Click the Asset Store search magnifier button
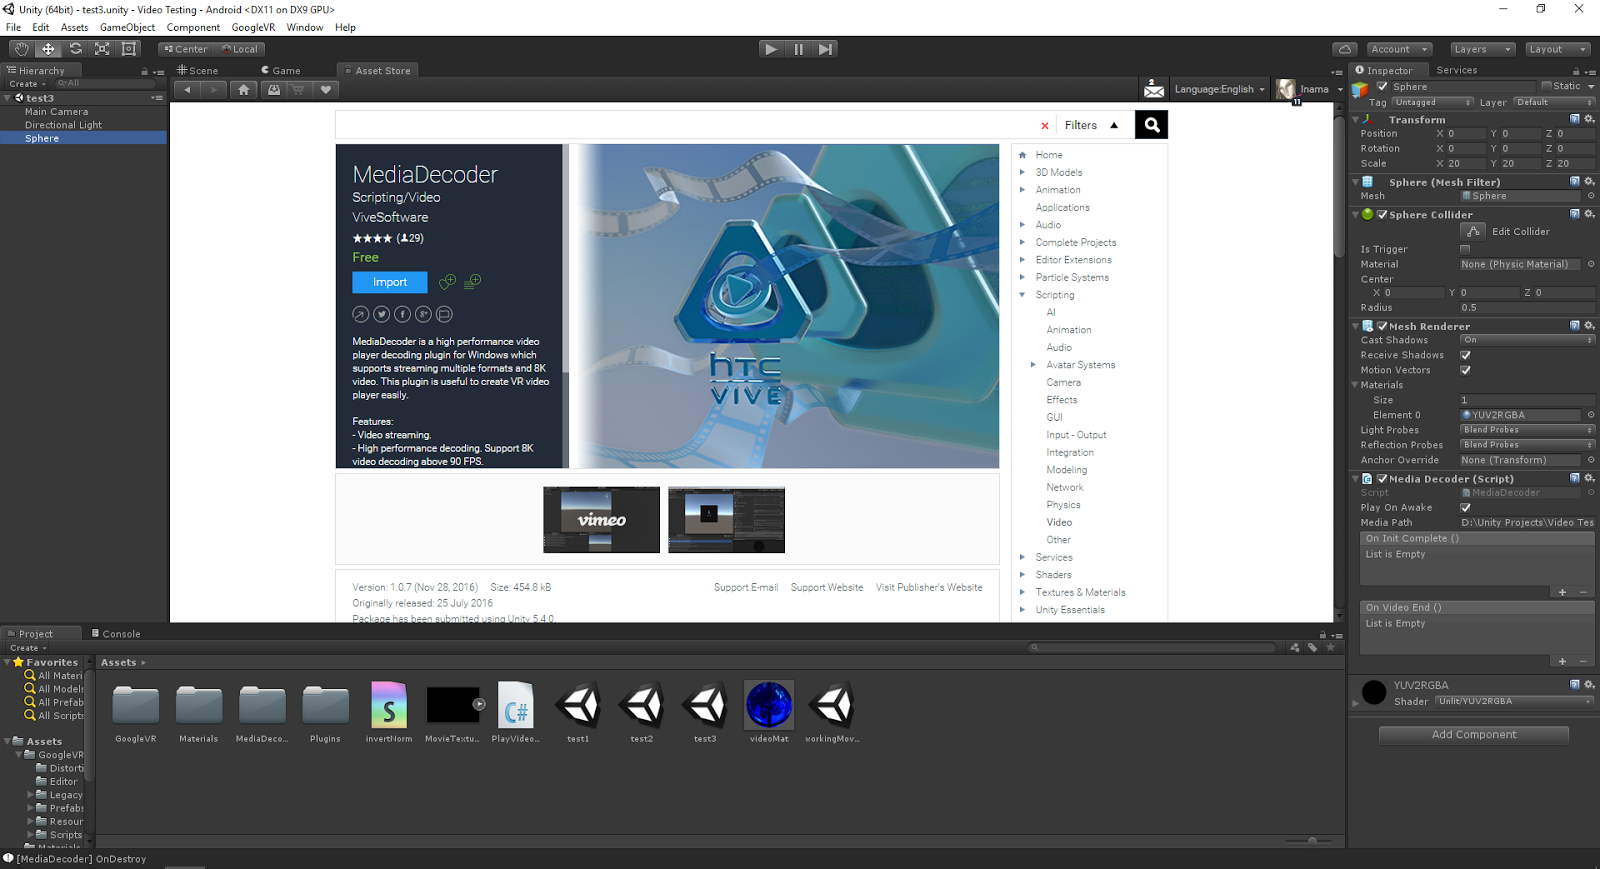This screenshot has width=1600, height=869. click(1151, 125)
